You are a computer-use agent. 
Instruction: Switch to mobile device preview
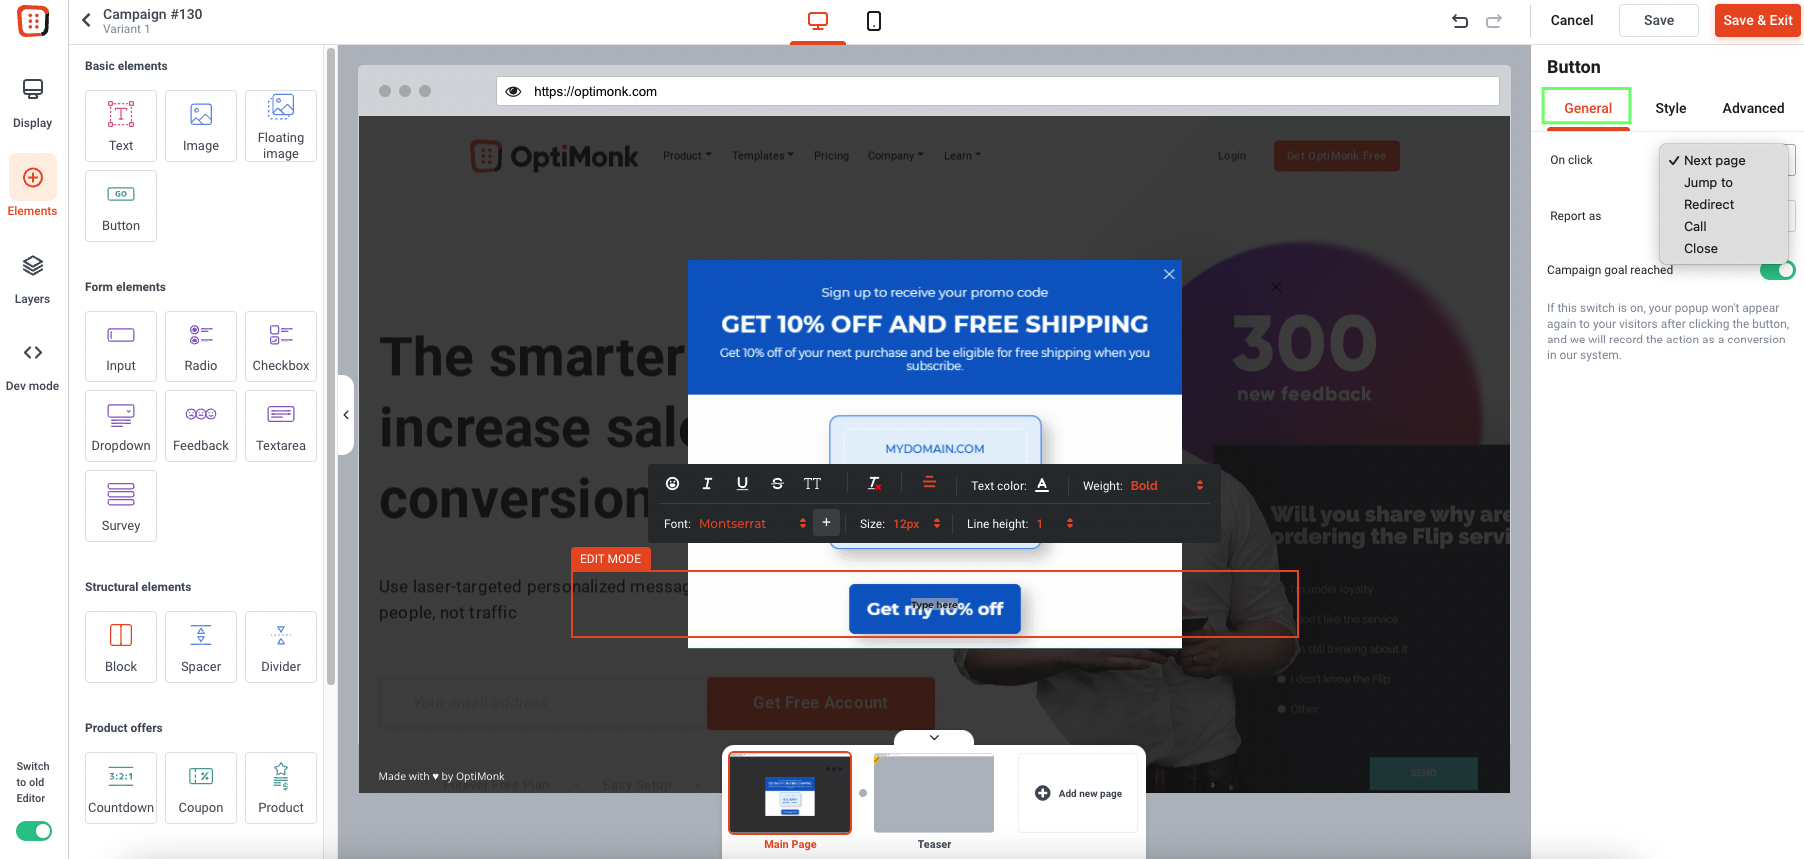point(873,21)
